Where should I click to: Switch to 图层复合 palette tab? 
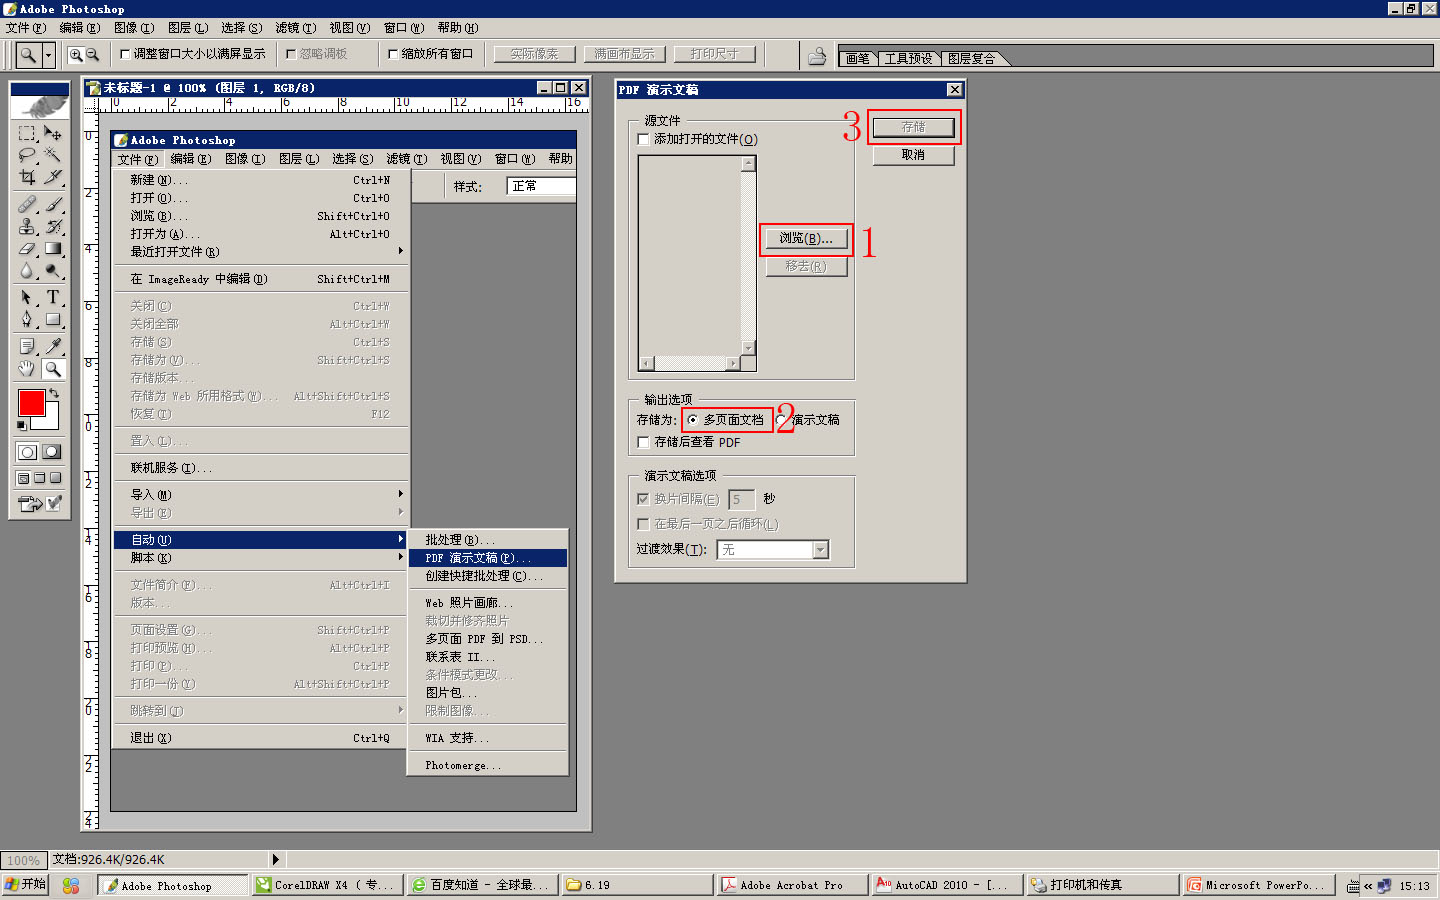point(972,59)
